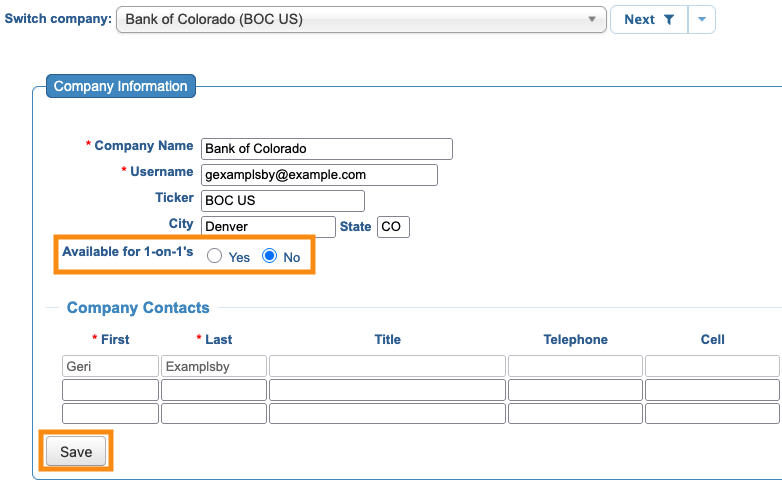Viewport: 782px width, 504px height.
Task: Focus the first contact's Telephone field
Action: point(575,366)
